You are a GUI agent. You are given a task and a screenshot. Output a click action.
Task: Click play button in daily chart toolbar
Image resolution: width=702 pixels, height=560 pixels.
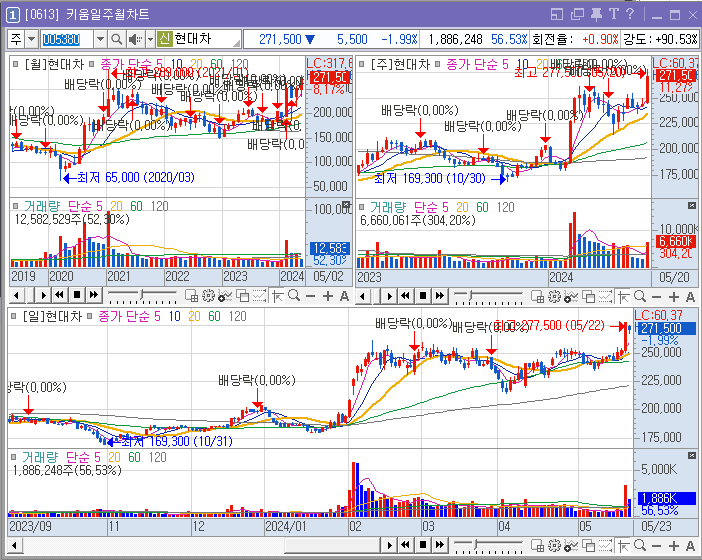click(390, 545)
